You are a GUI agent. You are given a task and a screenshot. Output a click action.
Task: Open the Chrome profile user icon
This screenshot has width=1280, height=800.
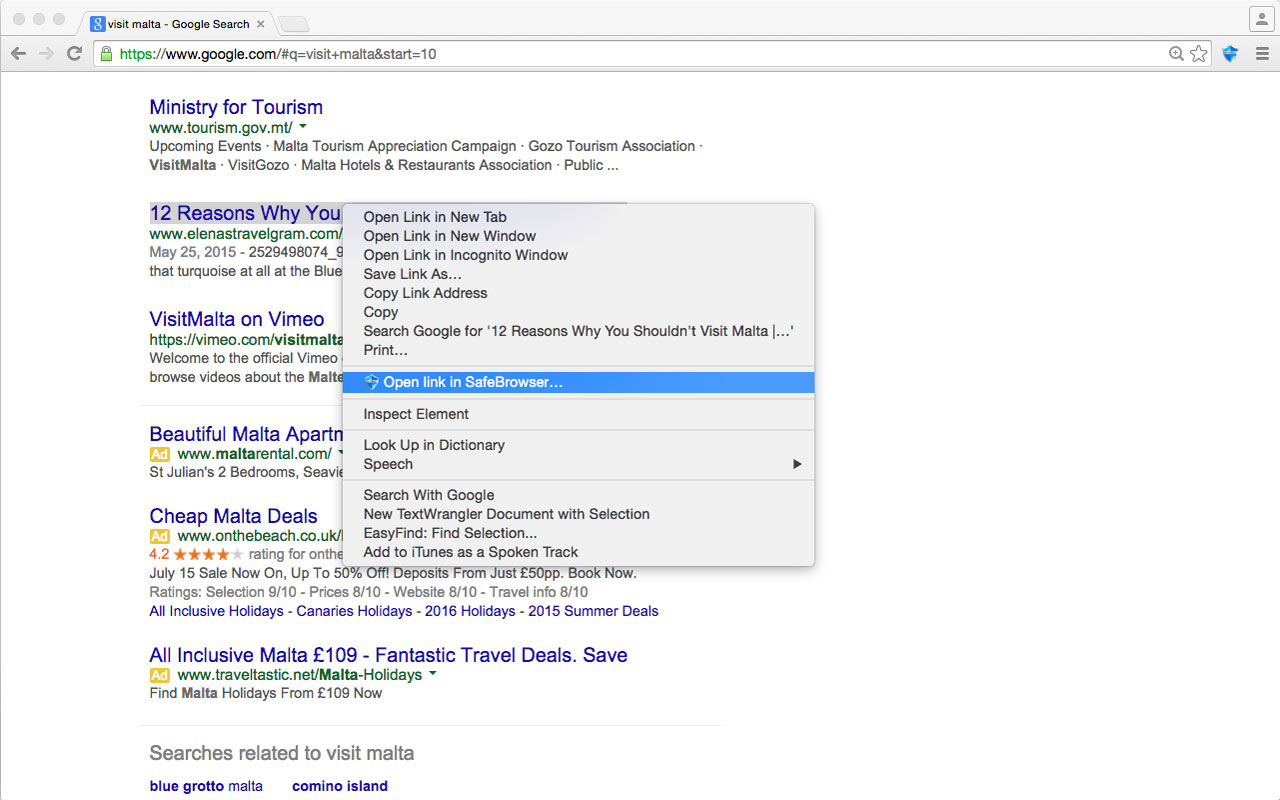coord(1261,19)
